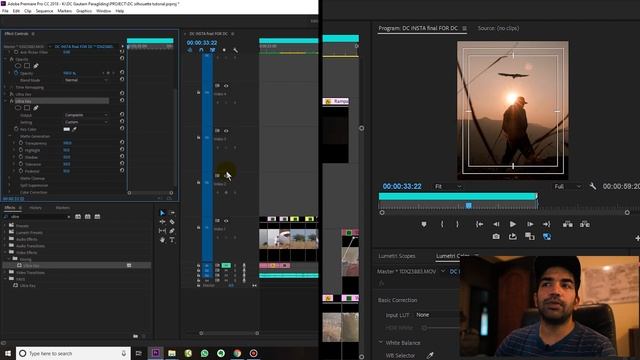Toggle lock on Video 3 track
The image size is (640, 360).
click(x=198, y=138)
